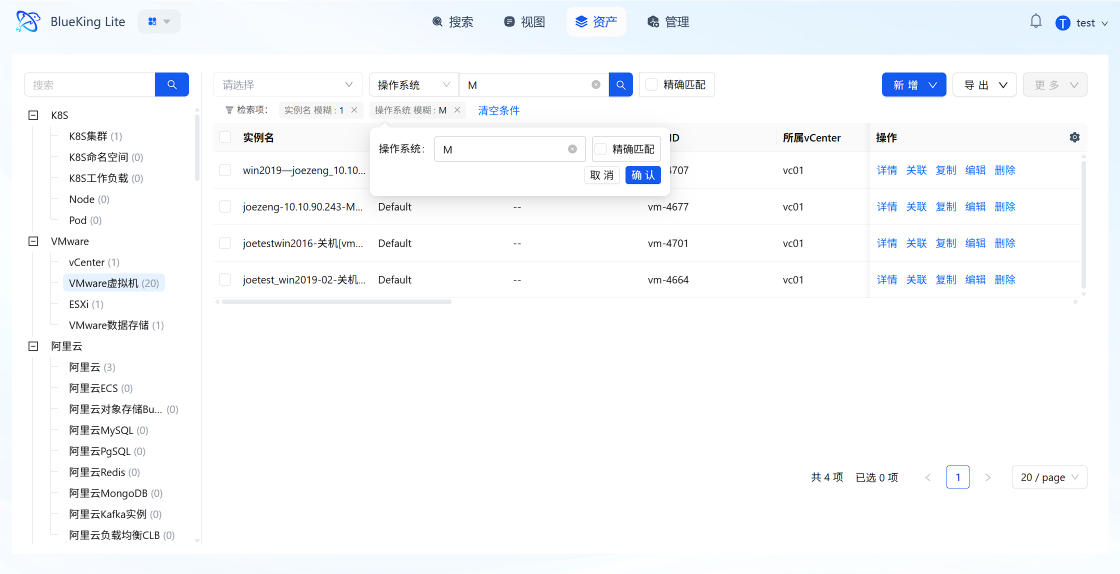1120x574 pixels.
Task: Check the joetestwin2016 row checkbox
Action: click(225, 243)
